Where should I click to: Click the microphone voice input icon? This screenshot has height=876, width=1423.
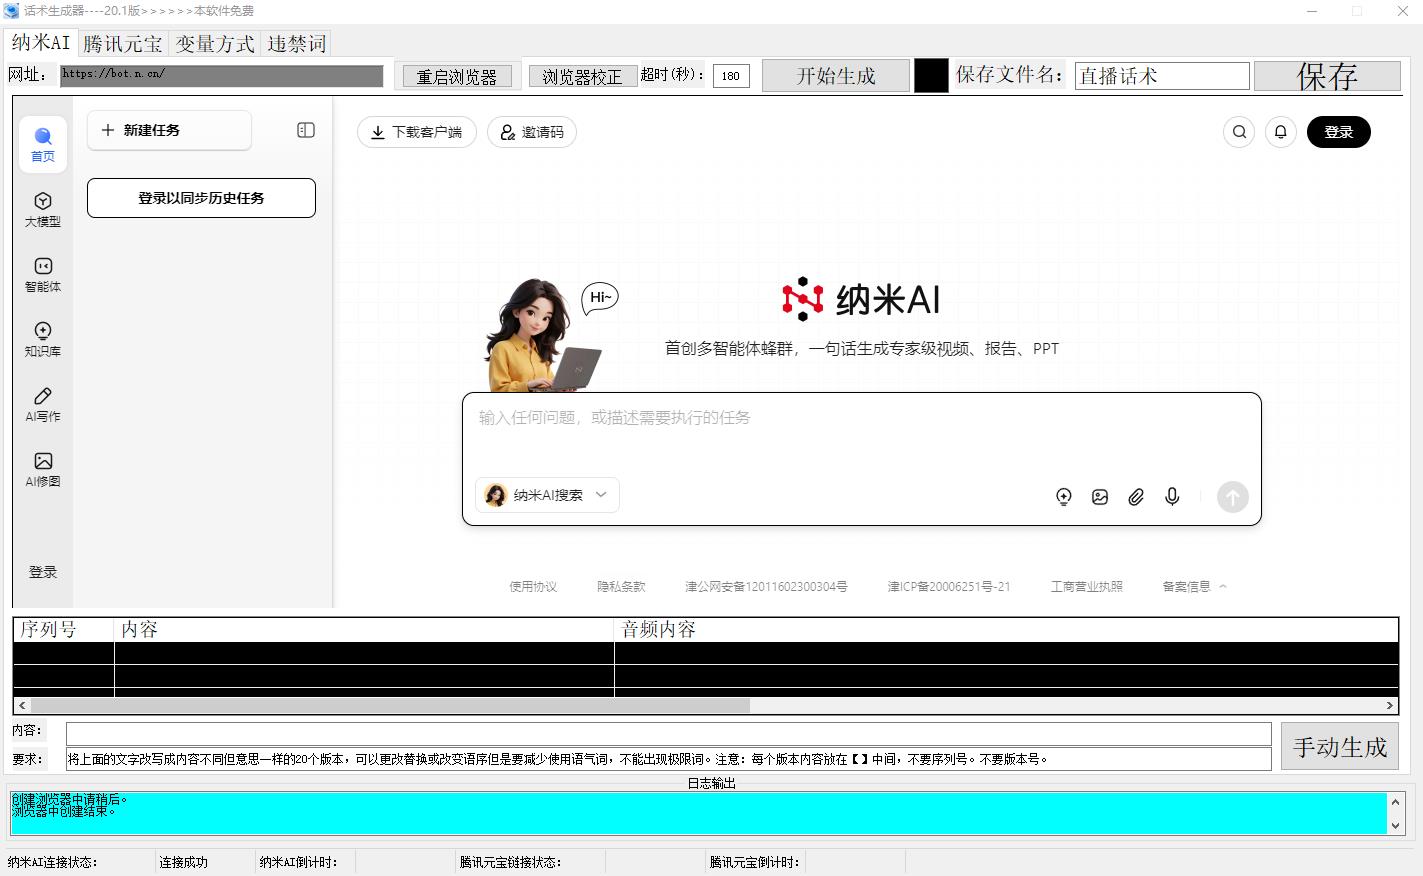click(x=1172, y=497)
